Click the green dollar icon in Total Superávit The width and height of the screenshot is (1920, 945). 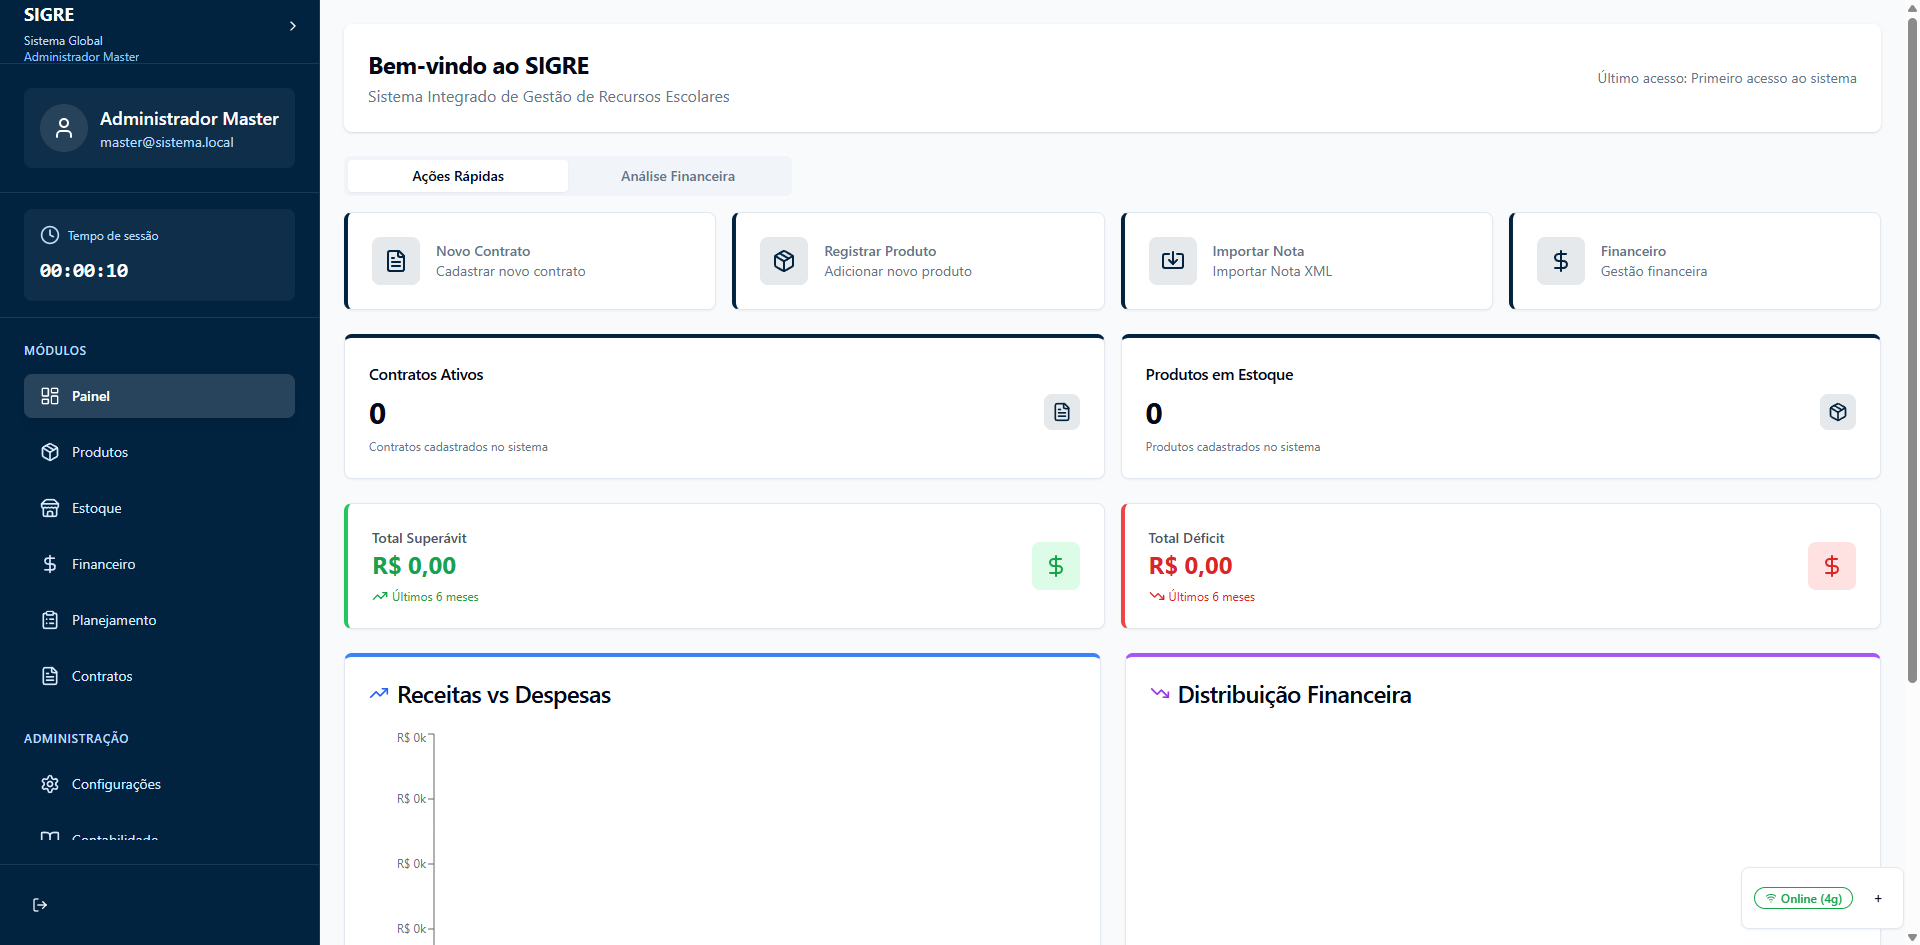1055,566
